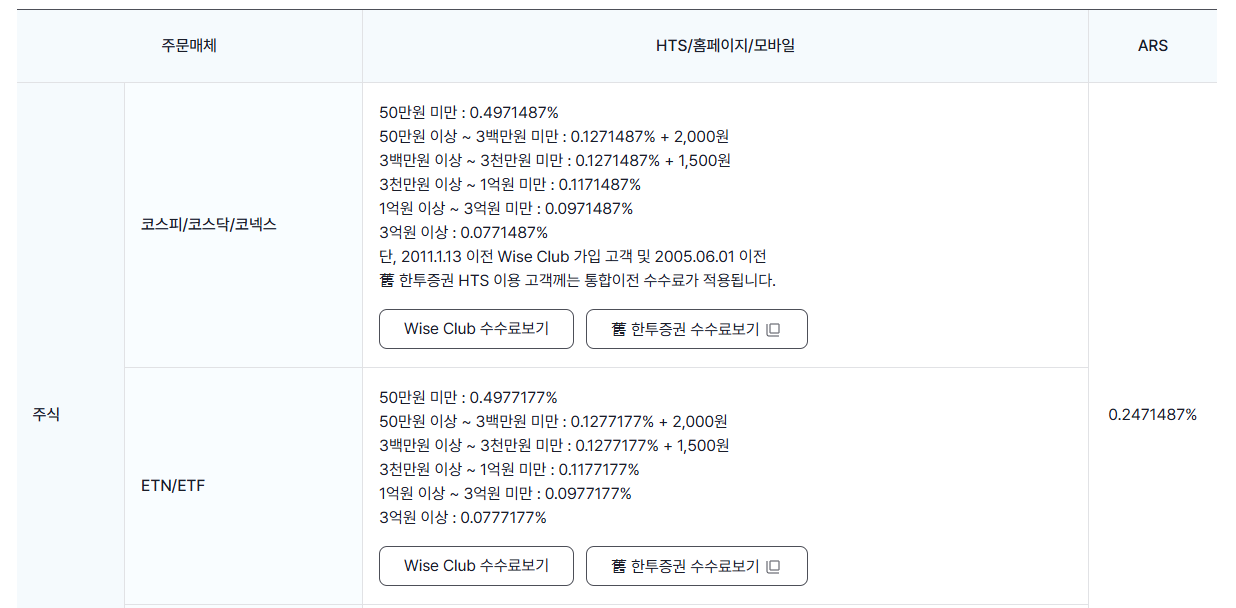Click the ARS column header
This screenshot has width=1236, height=608.
coord(1155,45)
